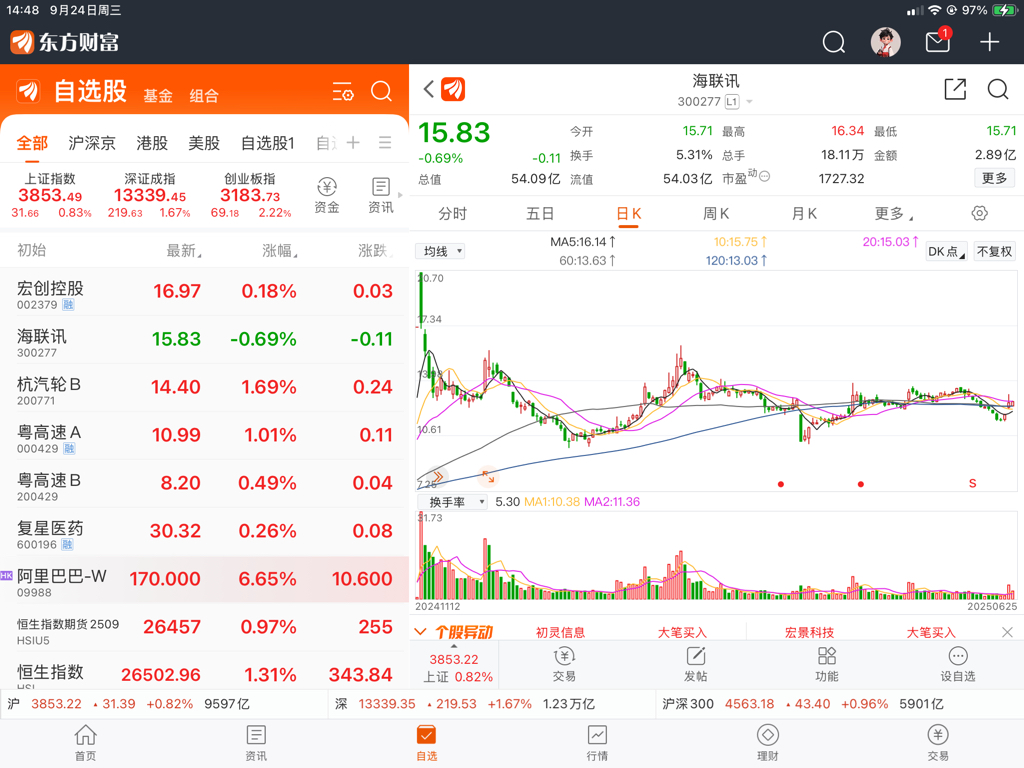Open 理财 wealth in bottom bar
The image size is (1024, 768).
(x=767, y=743)
